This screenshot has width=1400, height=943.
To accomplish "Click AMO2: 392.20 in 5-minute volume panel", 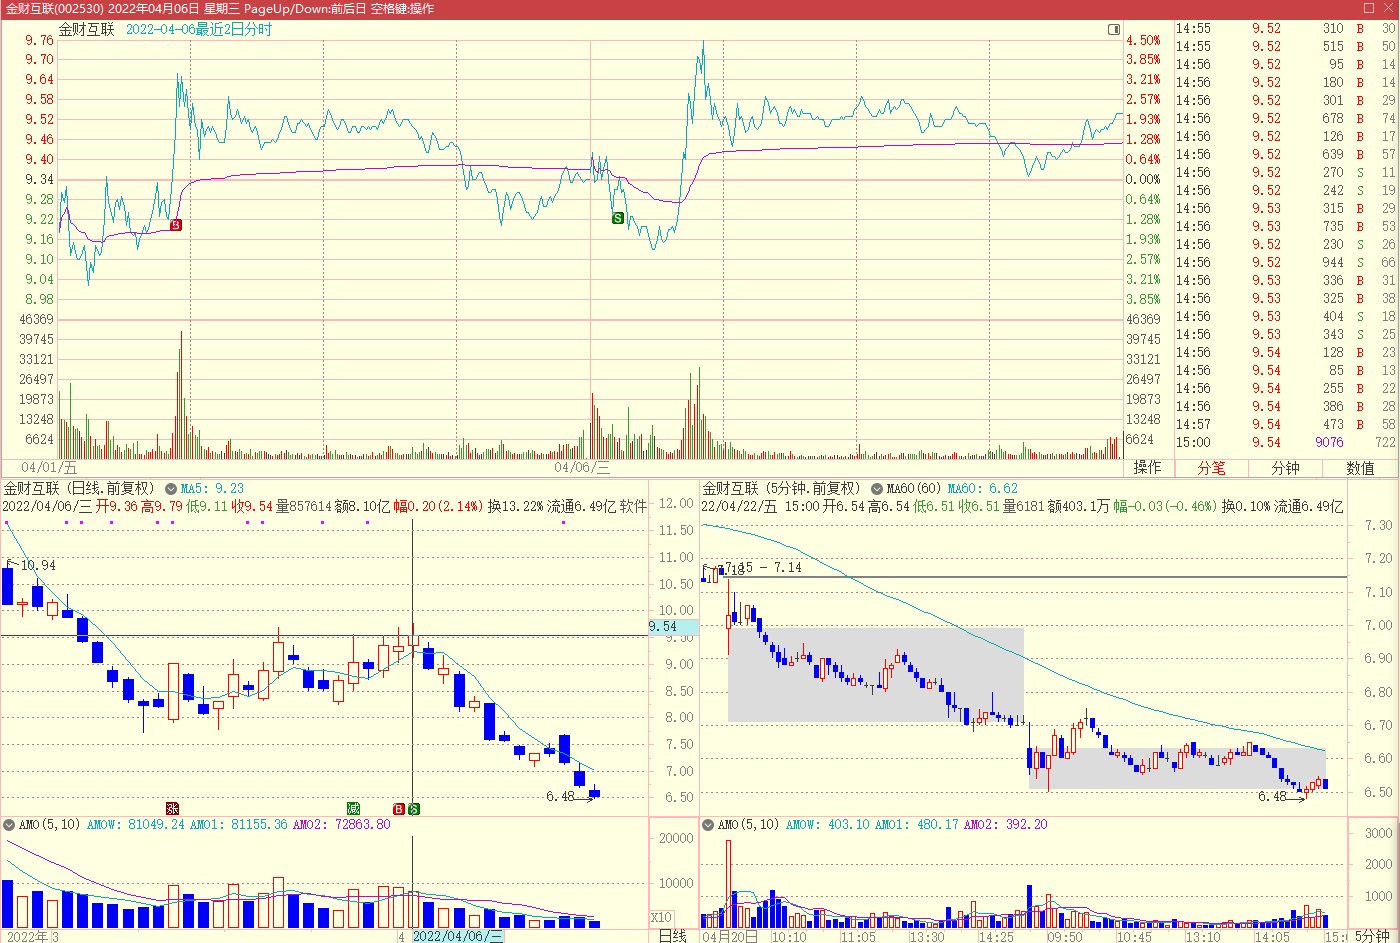I will pos(1006,825).
